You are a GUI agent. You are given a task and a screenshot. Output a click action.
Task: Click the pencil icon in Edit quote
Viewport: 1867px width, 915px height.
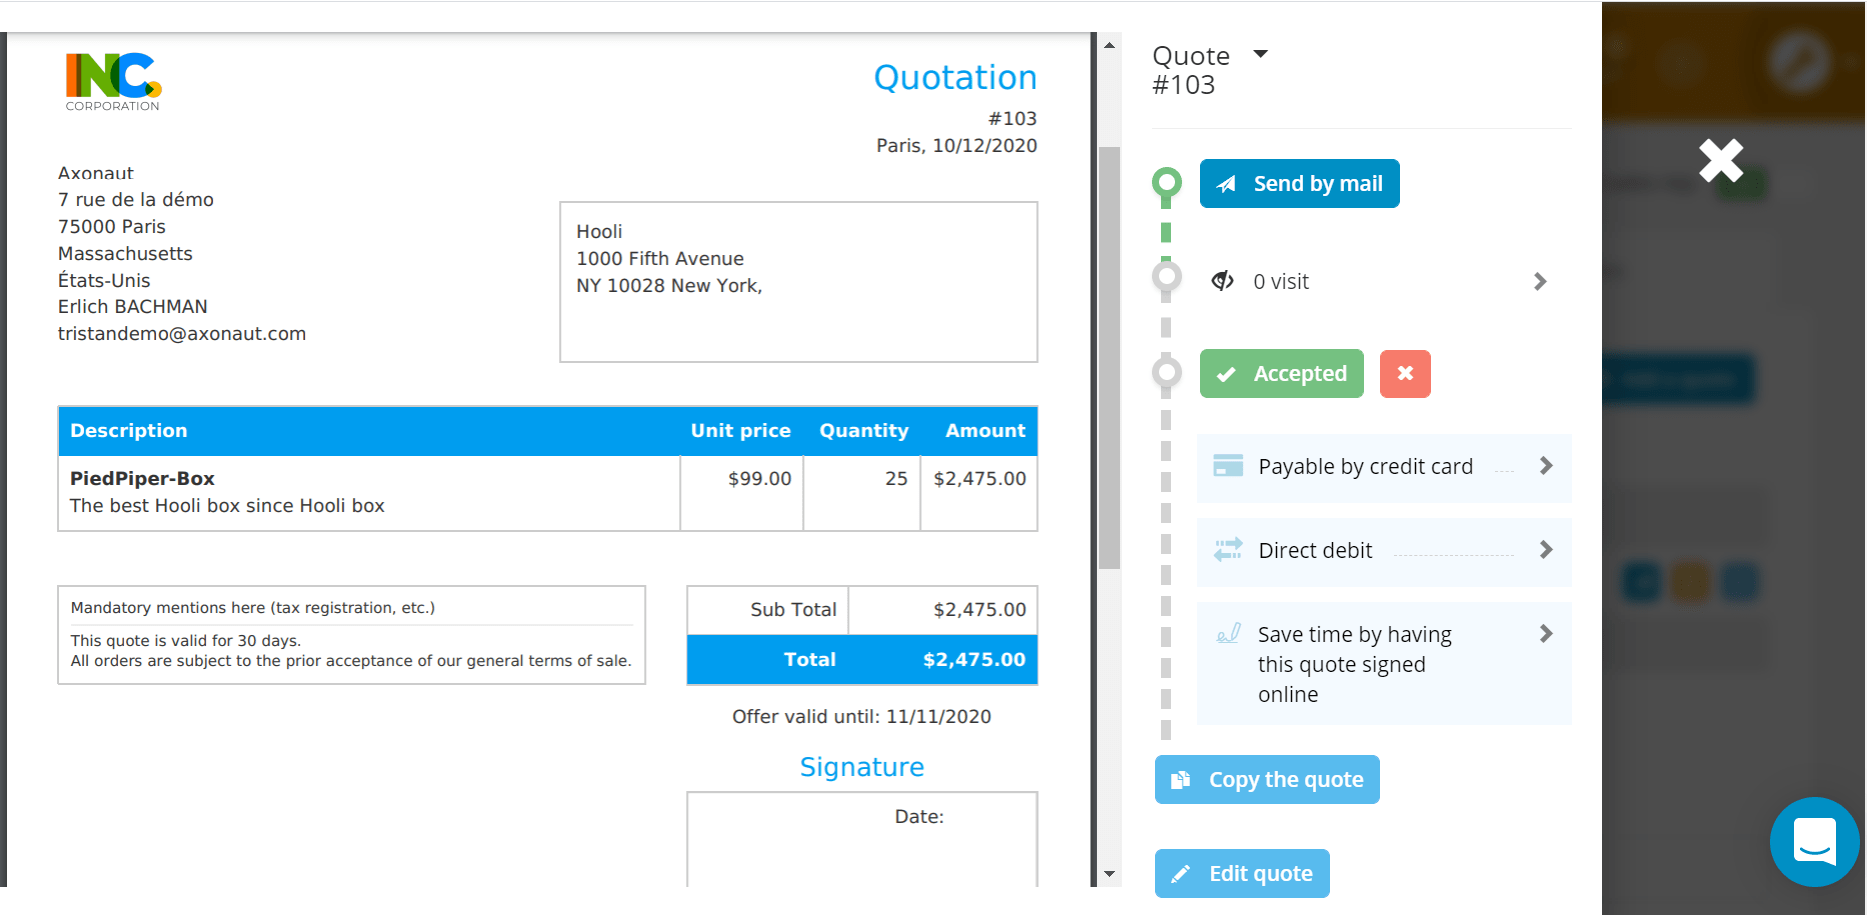[1181, 874]
